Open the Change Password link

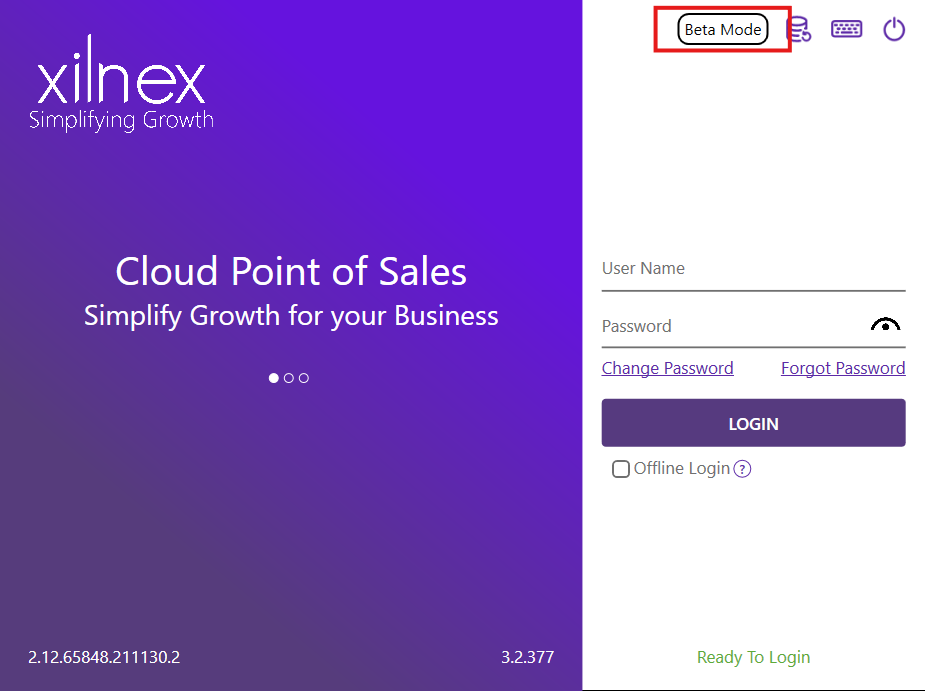click(667, 368)
